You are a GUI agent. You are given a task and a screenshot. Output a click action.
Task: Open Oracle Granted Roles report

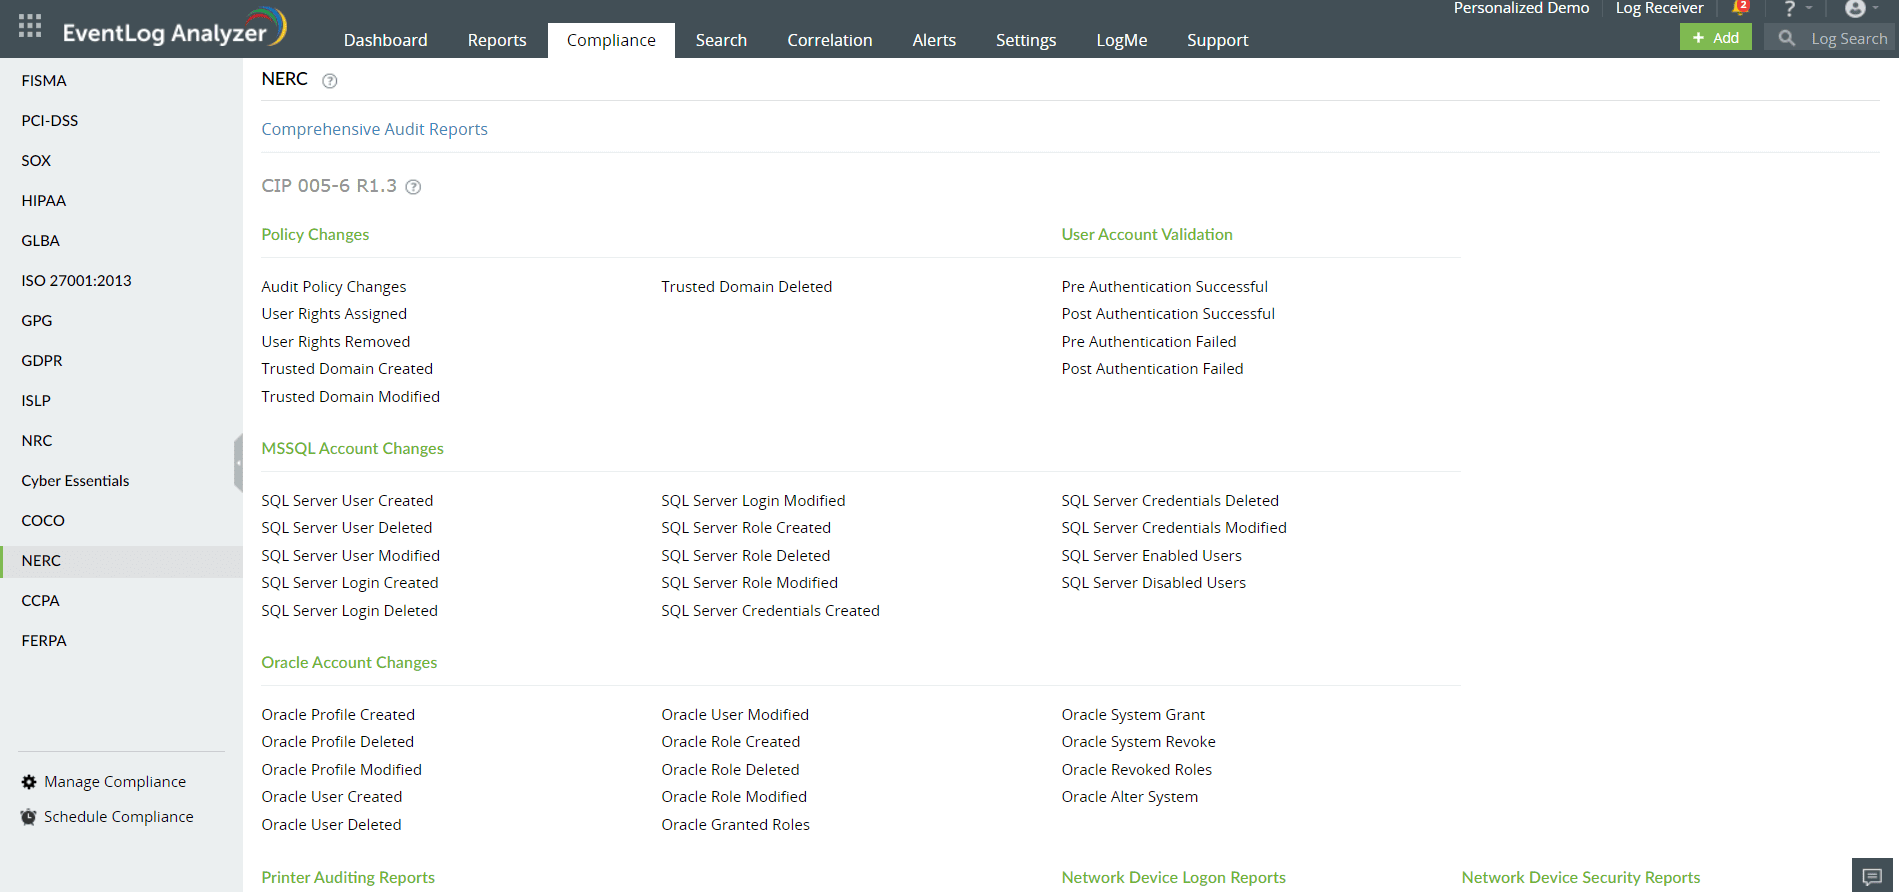tap(735, 825)
